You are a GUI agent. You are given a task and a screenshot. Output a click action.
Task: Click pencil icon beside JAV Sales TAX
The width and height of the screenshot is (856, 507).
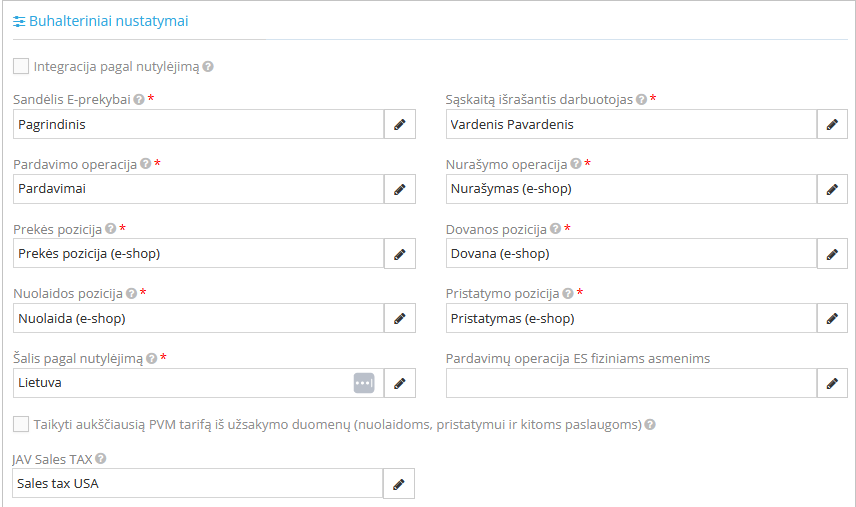point(399,484)
